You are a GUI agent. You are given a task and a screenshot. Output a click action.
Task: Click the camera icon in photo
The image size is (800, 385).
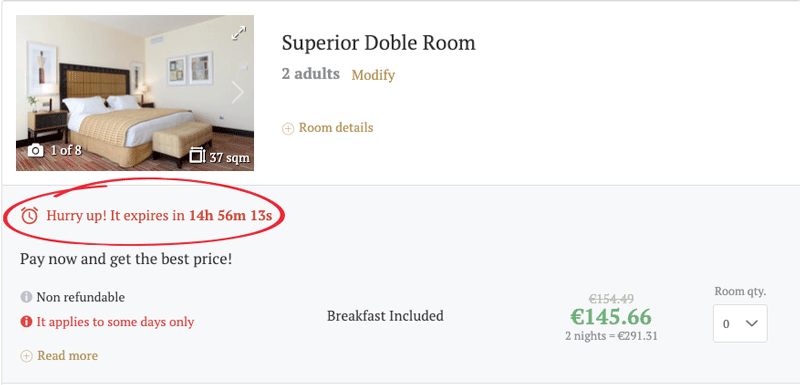coord(35,150)
